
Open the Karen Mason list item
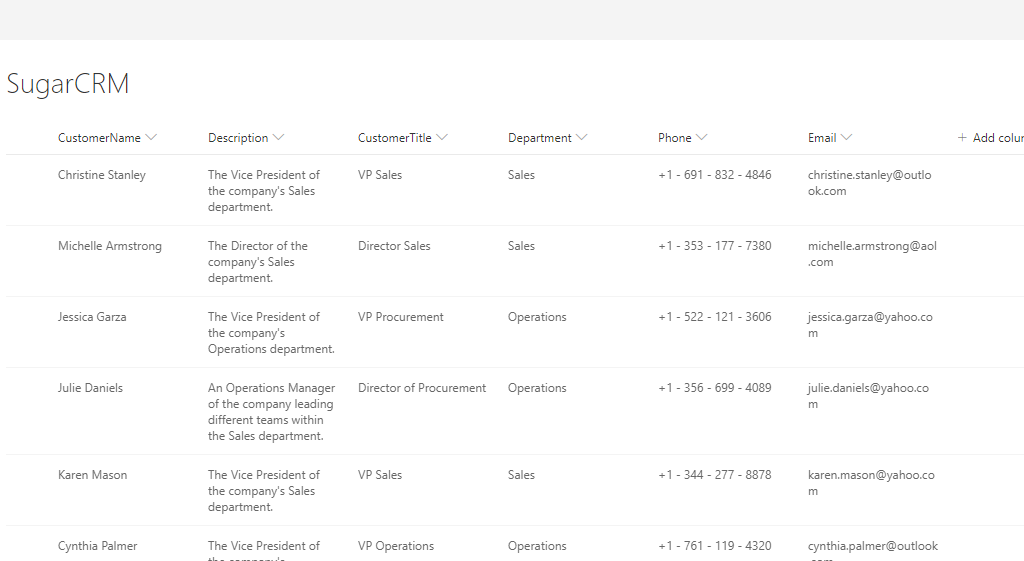tap(93, 475)
